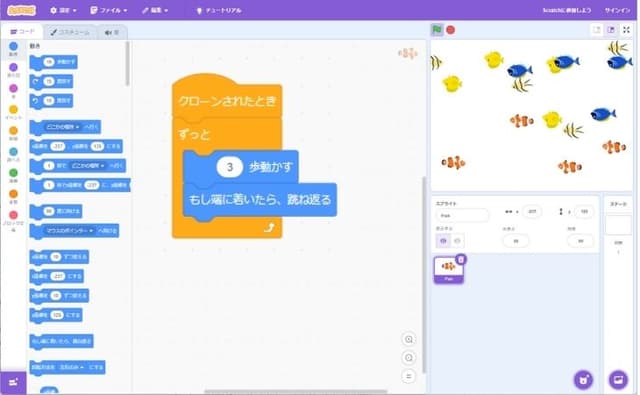The image size is (640, 395).
Task: Click the sprite name field containing Fish
Action: coord(462,215)
